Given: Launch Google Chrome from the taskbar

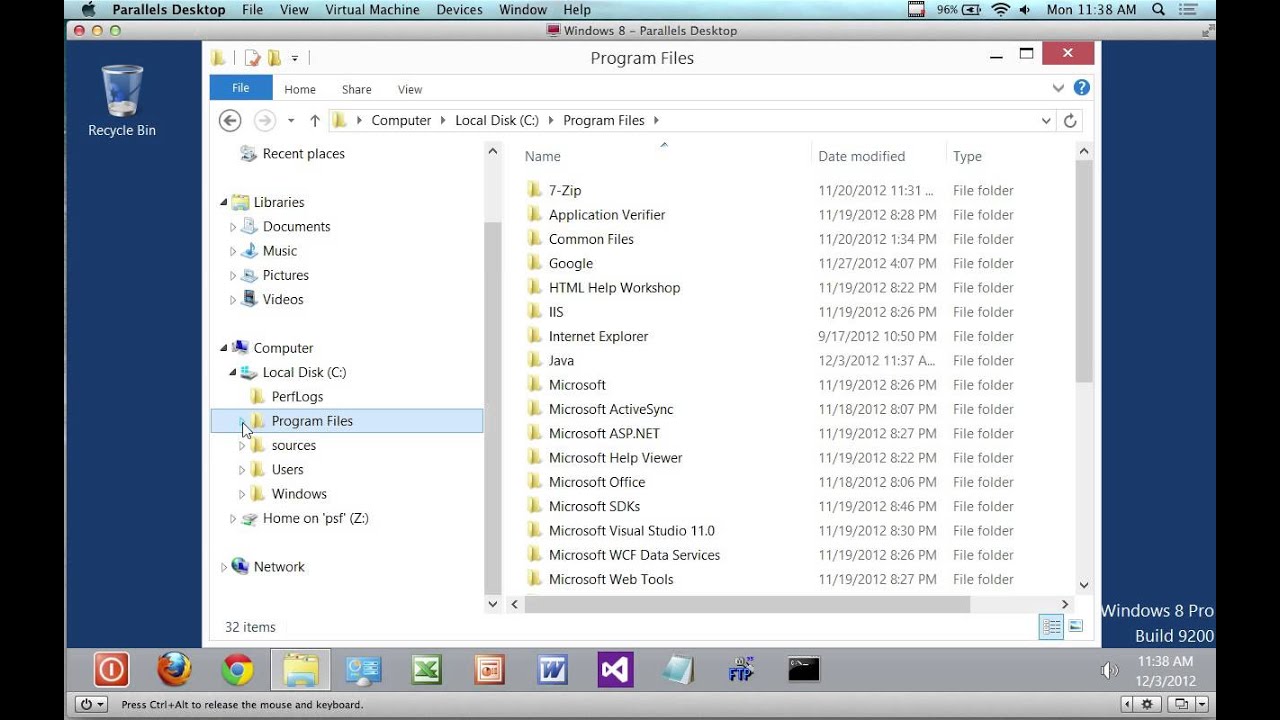Looking at the screenshot, I should coord(237,669).
